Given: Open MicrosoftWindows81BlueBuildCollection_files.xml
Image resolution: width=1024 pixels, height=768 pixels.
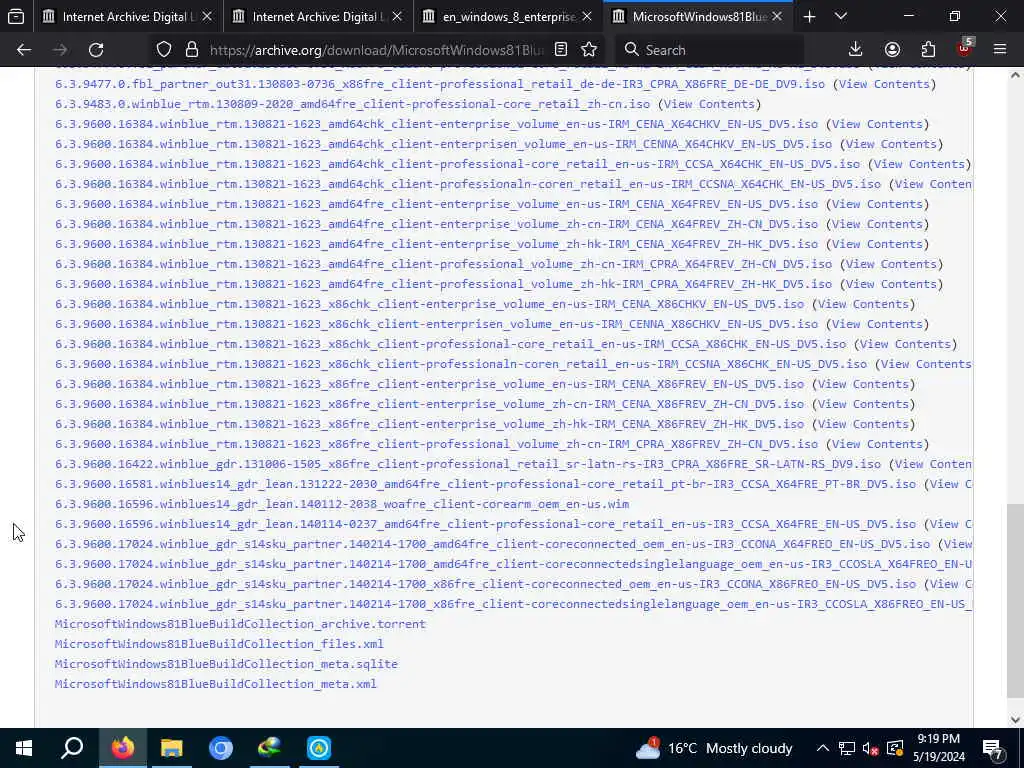Looking at the screenshot, I should tap(219, 644).
